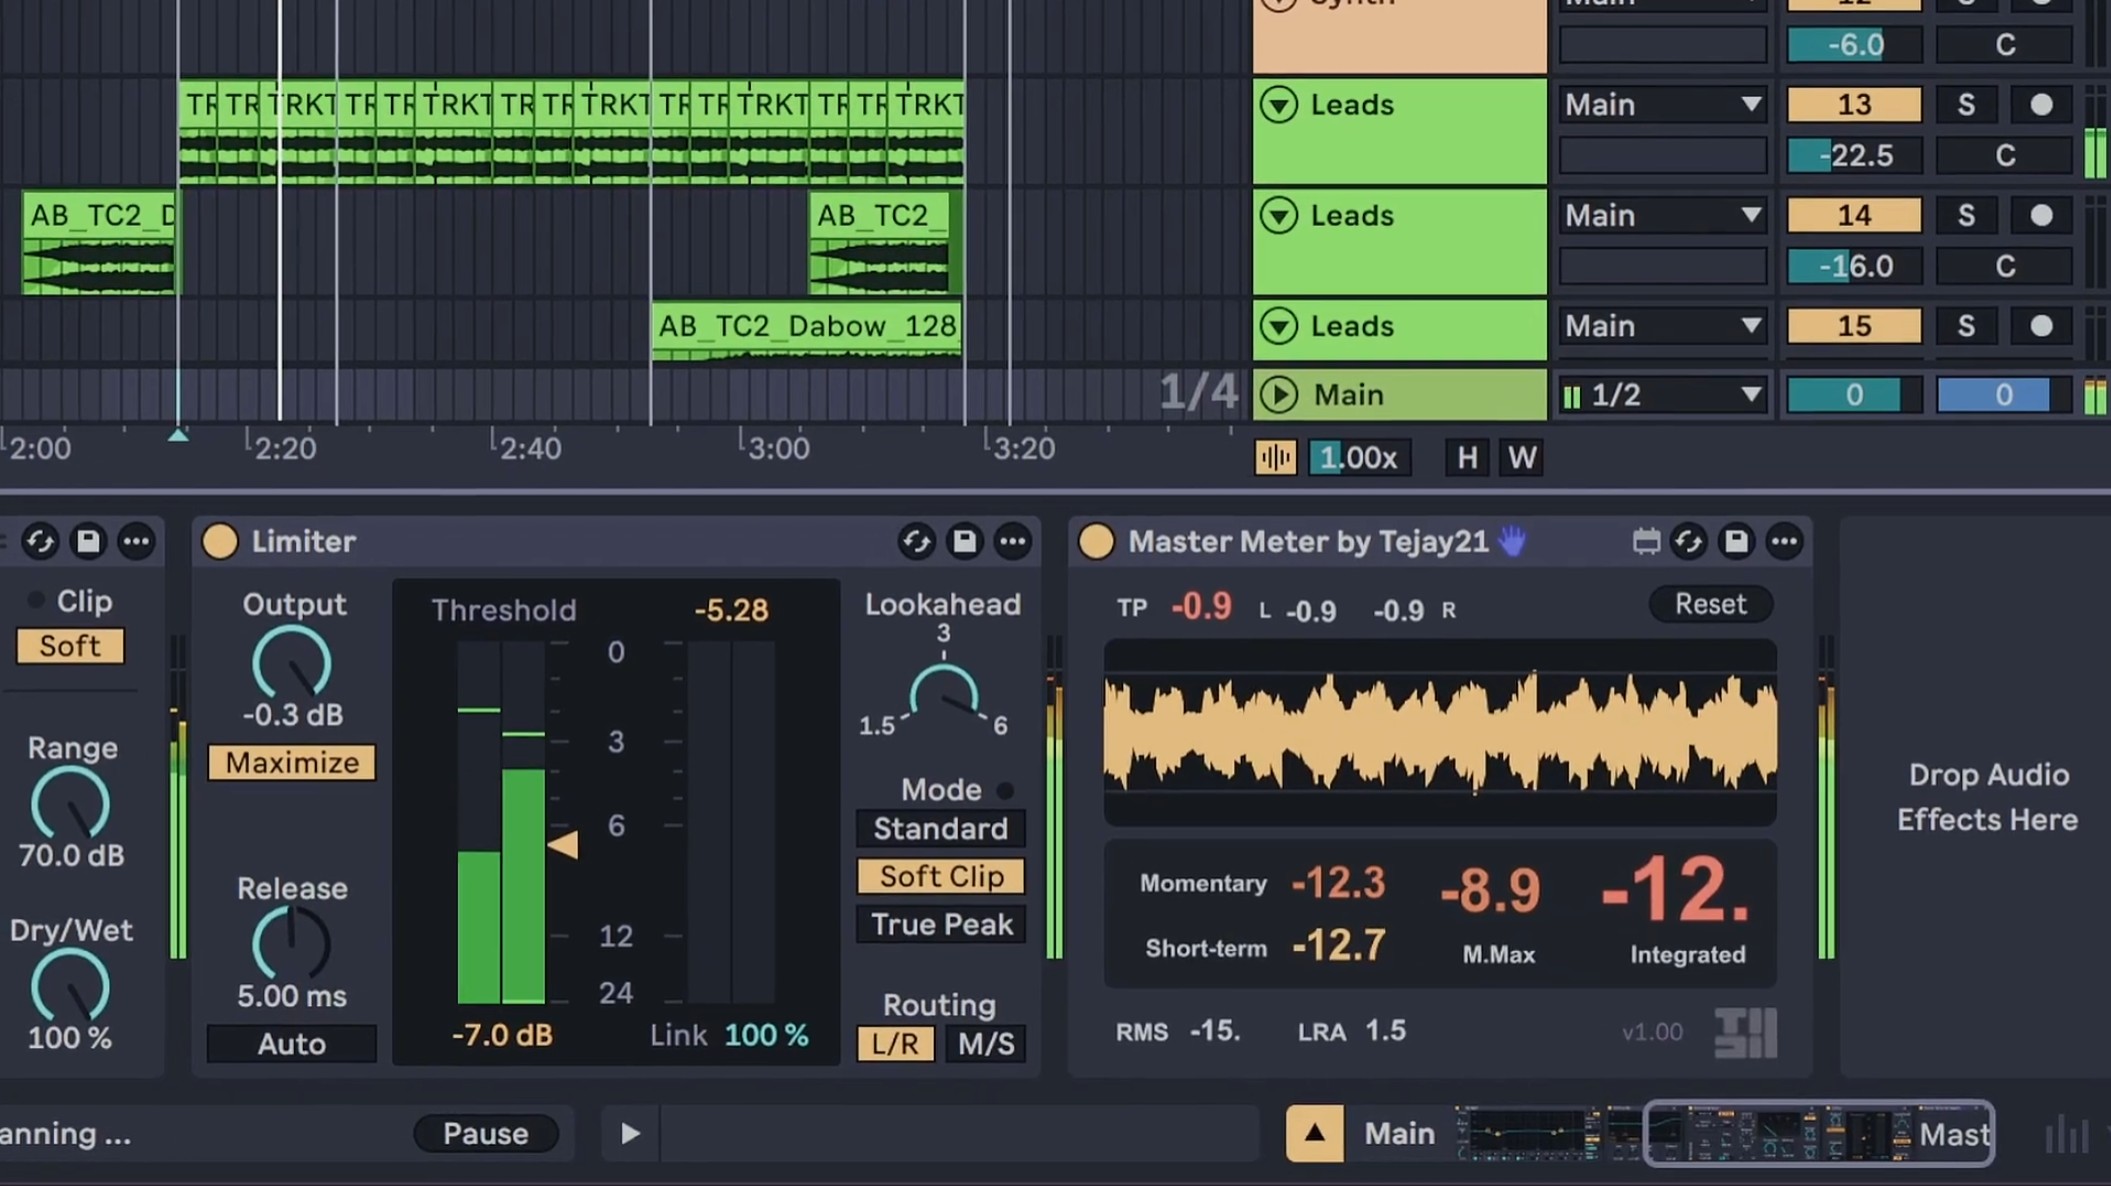The image size is (2111, 1186).
Task: Solo track 13 with S button
Action: coord(1965,104)
